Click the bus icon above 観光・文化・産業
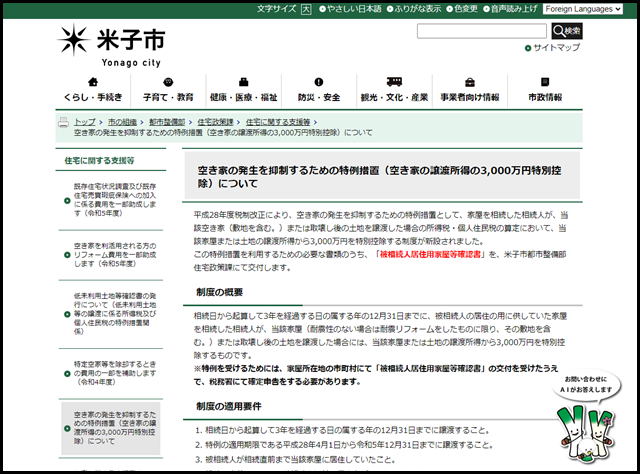 pos(394,82)
